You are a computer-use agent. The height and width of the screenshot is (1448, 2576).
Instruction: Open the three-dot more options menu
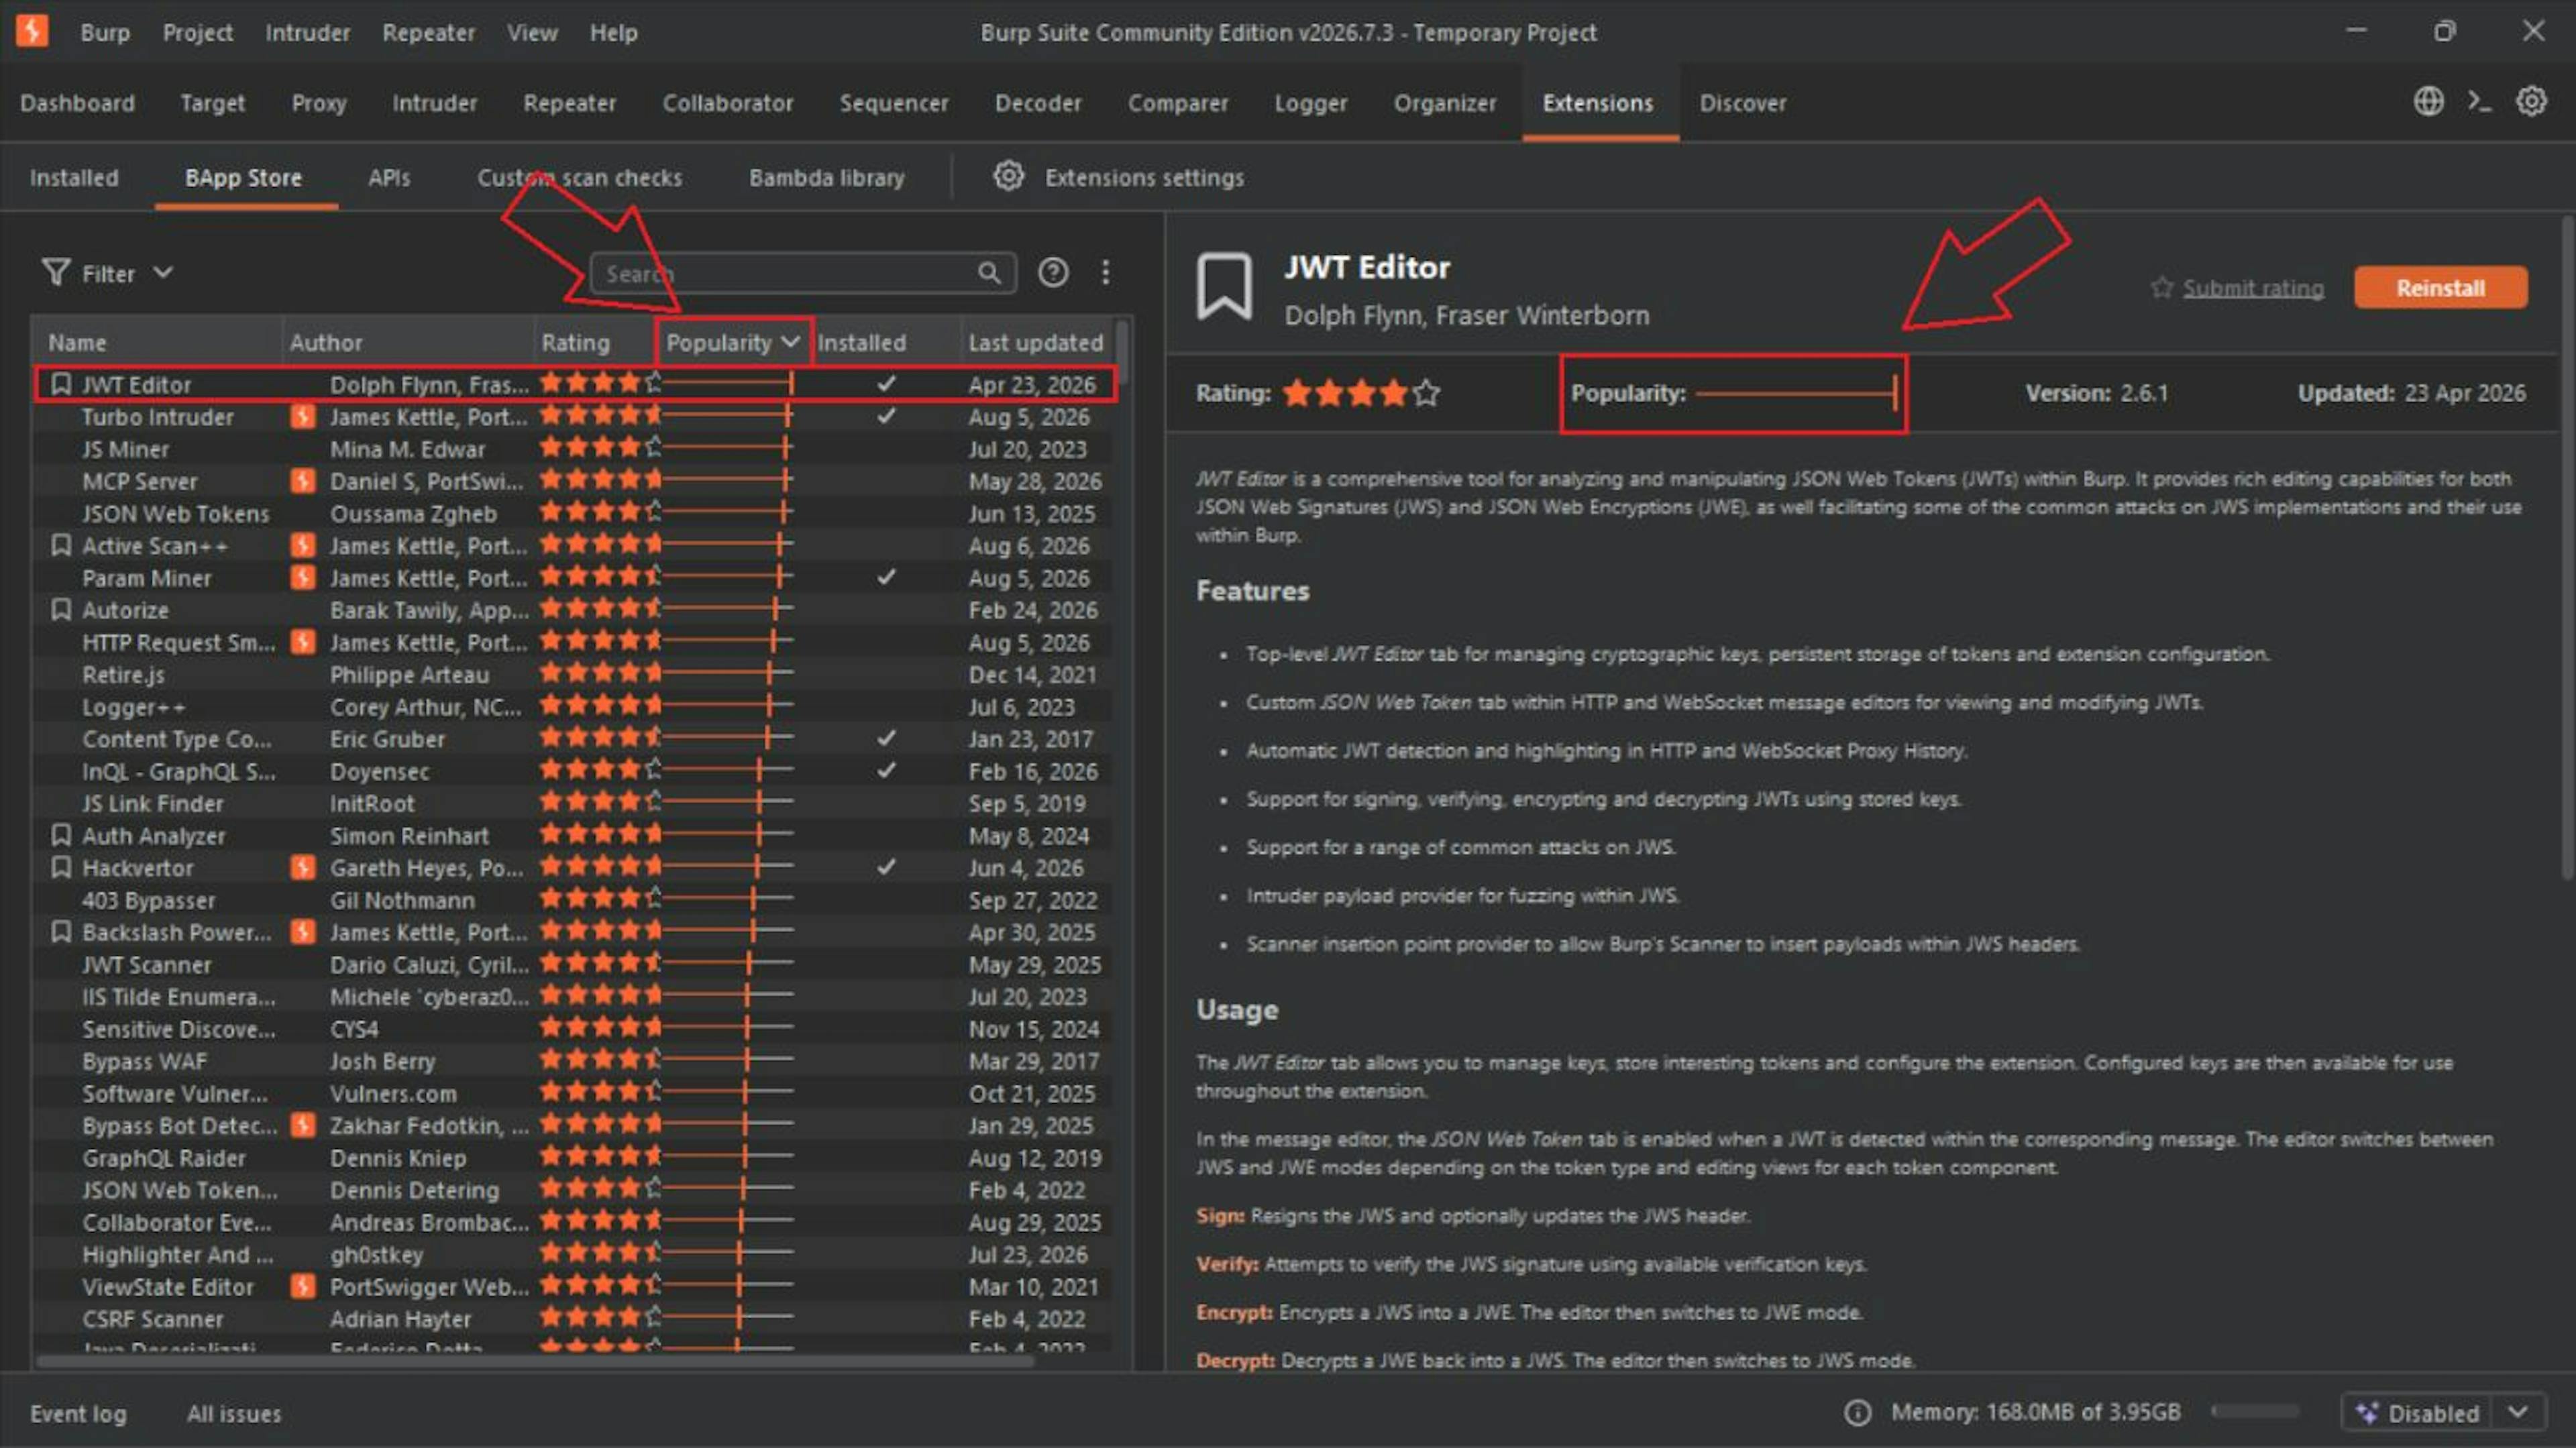(1105, 272)
